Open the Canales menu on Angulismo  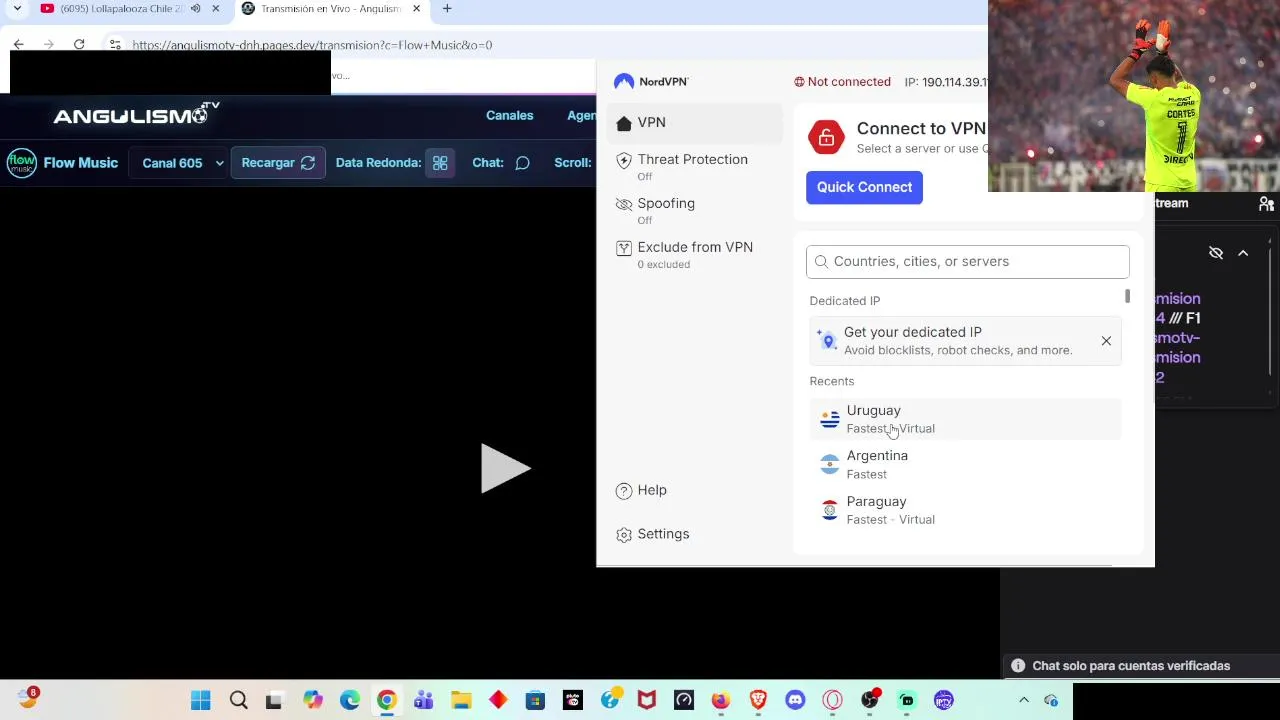coord(510,115)
